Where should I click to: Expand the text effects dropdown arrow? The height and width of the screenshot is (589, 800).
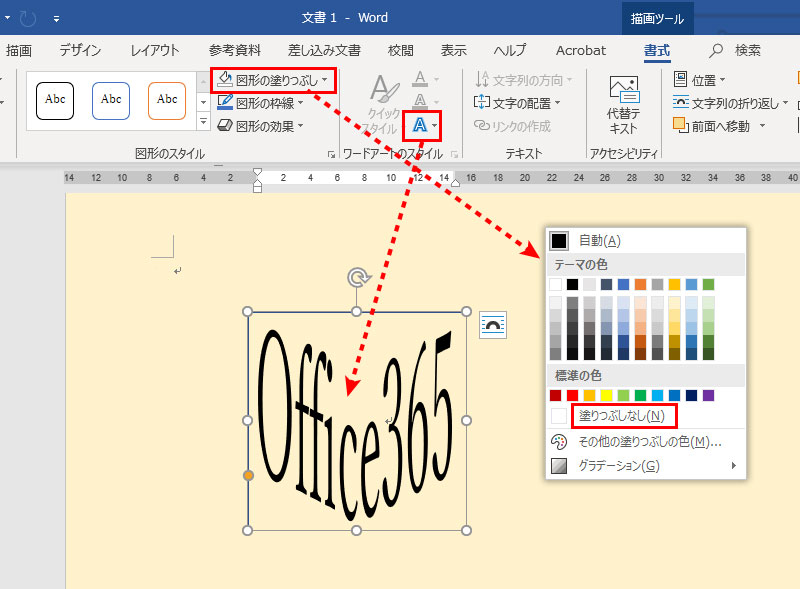434,125
